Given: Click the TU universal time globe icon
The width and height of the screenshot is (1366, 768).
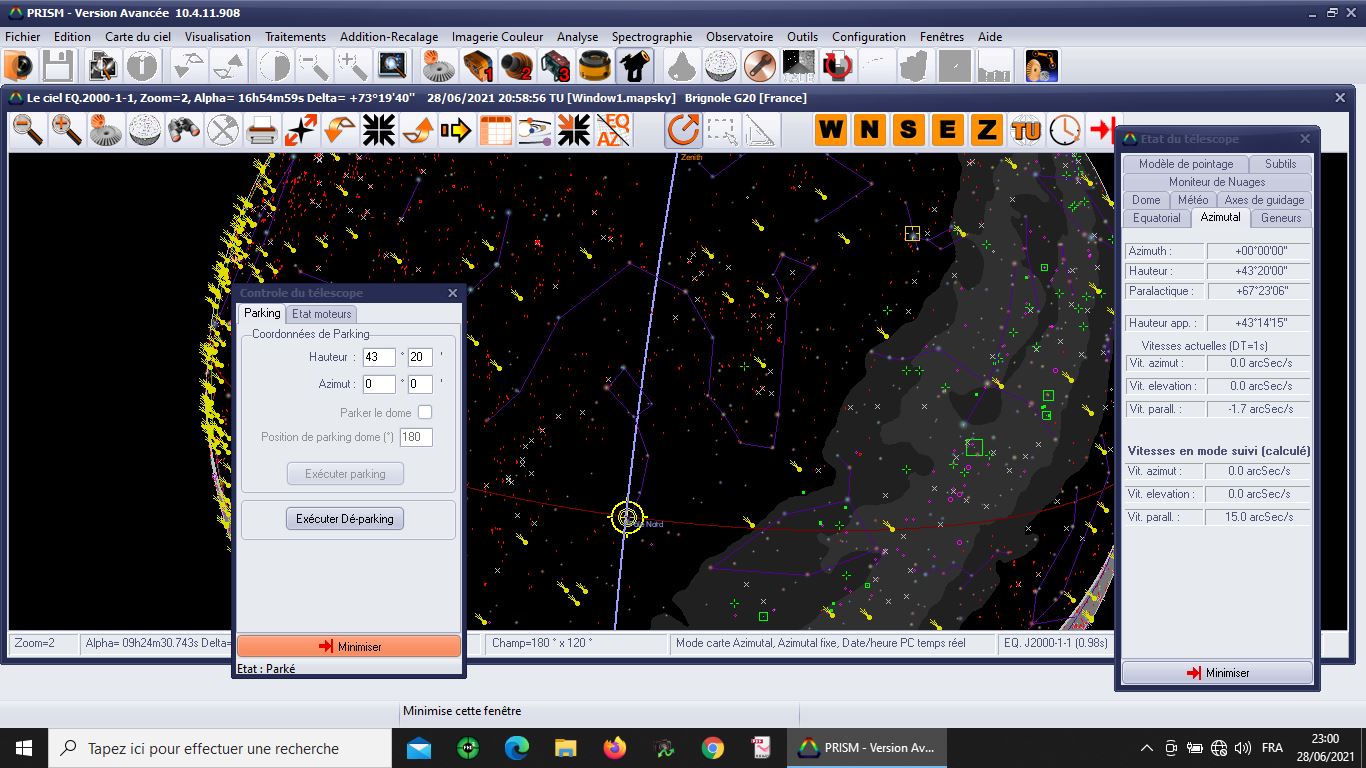Looking at the screenshot, I should click(1026, 130).
